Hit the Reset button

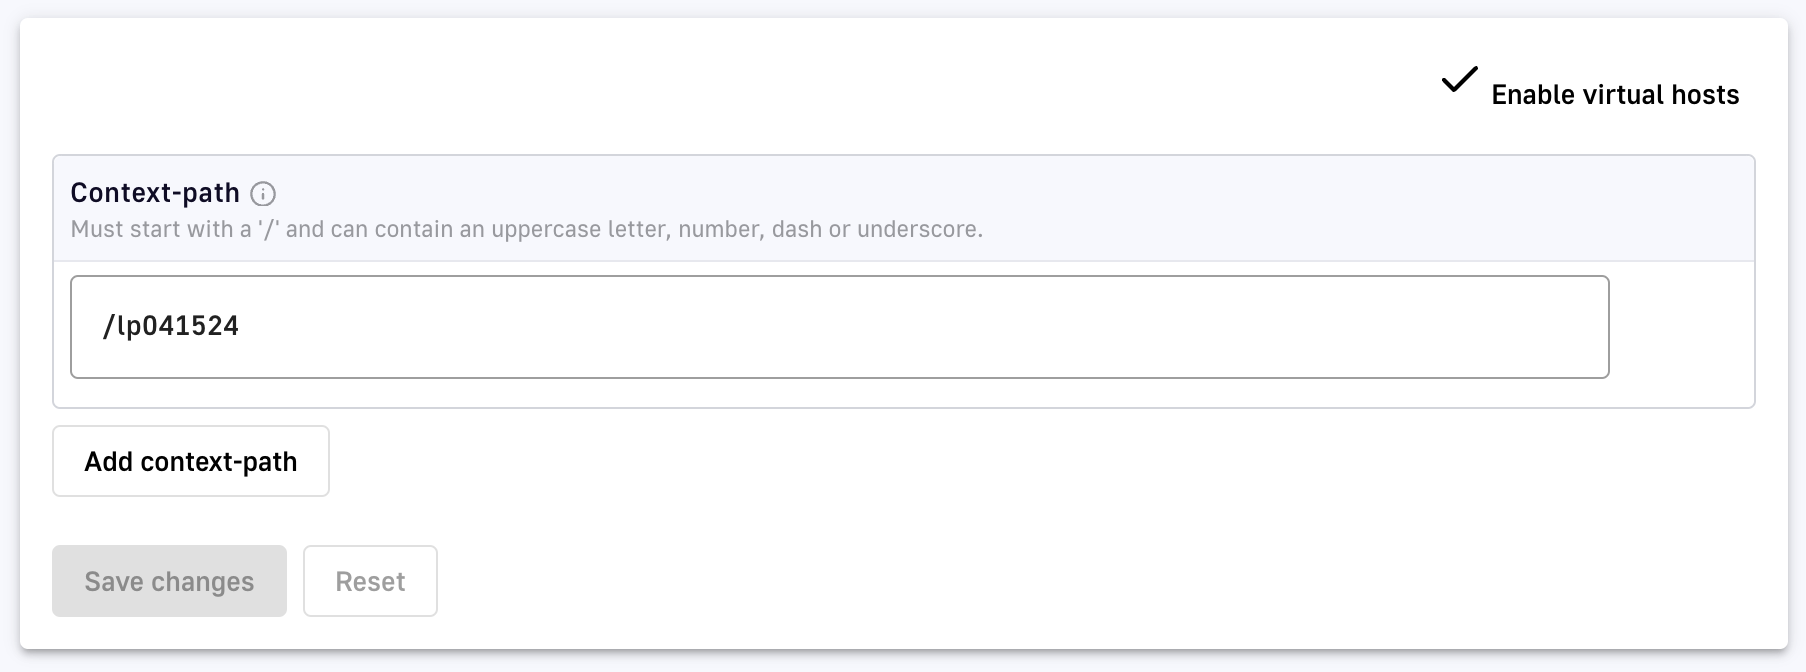[x=370, y=581]
